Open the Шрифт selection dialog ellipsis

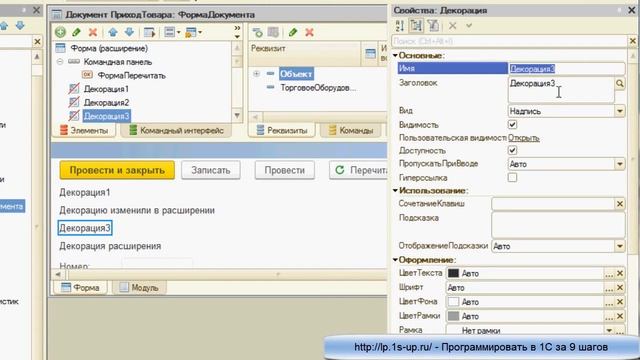(x=609, y=288)
